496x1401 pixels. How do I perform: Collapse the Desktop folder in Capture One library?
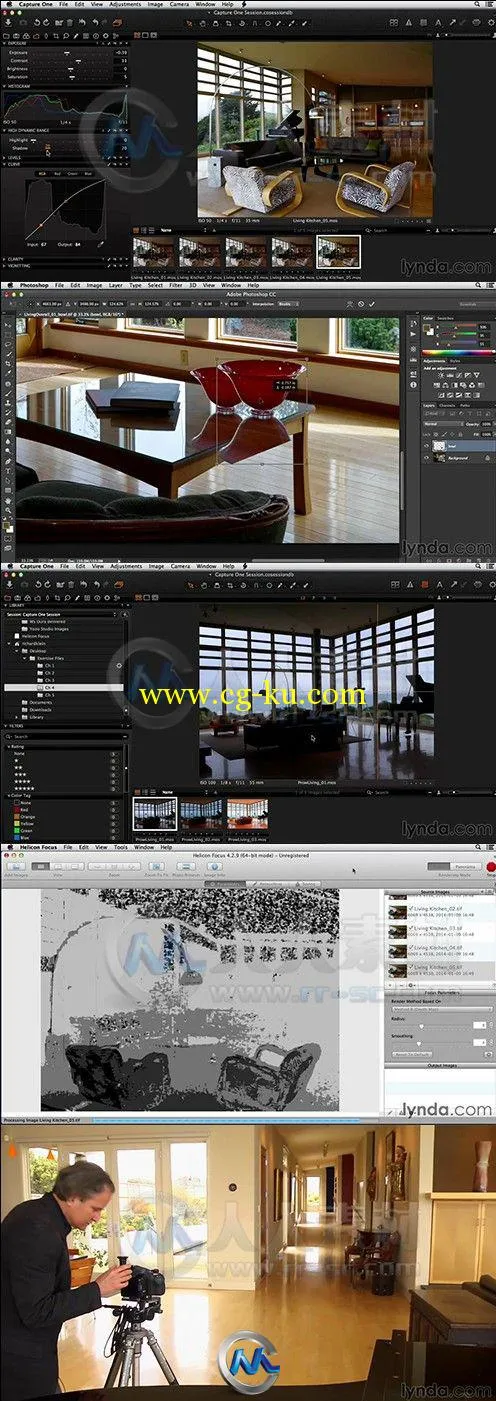coord(16,651)
